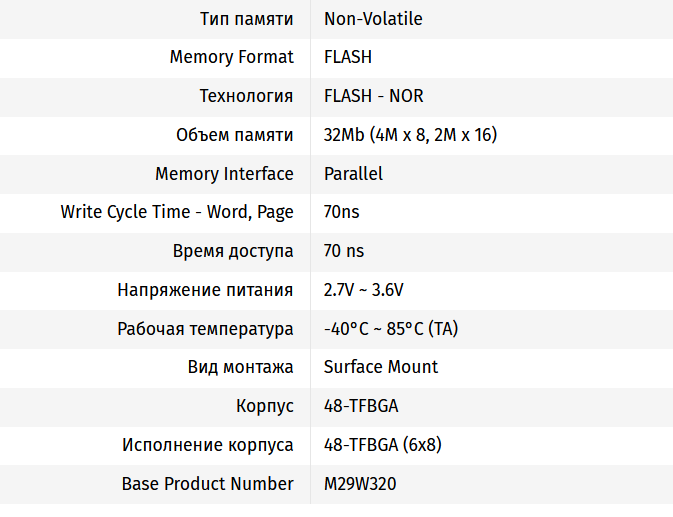Click the "Напряжение питания" label
673x517 pixels.
(205, 290)
